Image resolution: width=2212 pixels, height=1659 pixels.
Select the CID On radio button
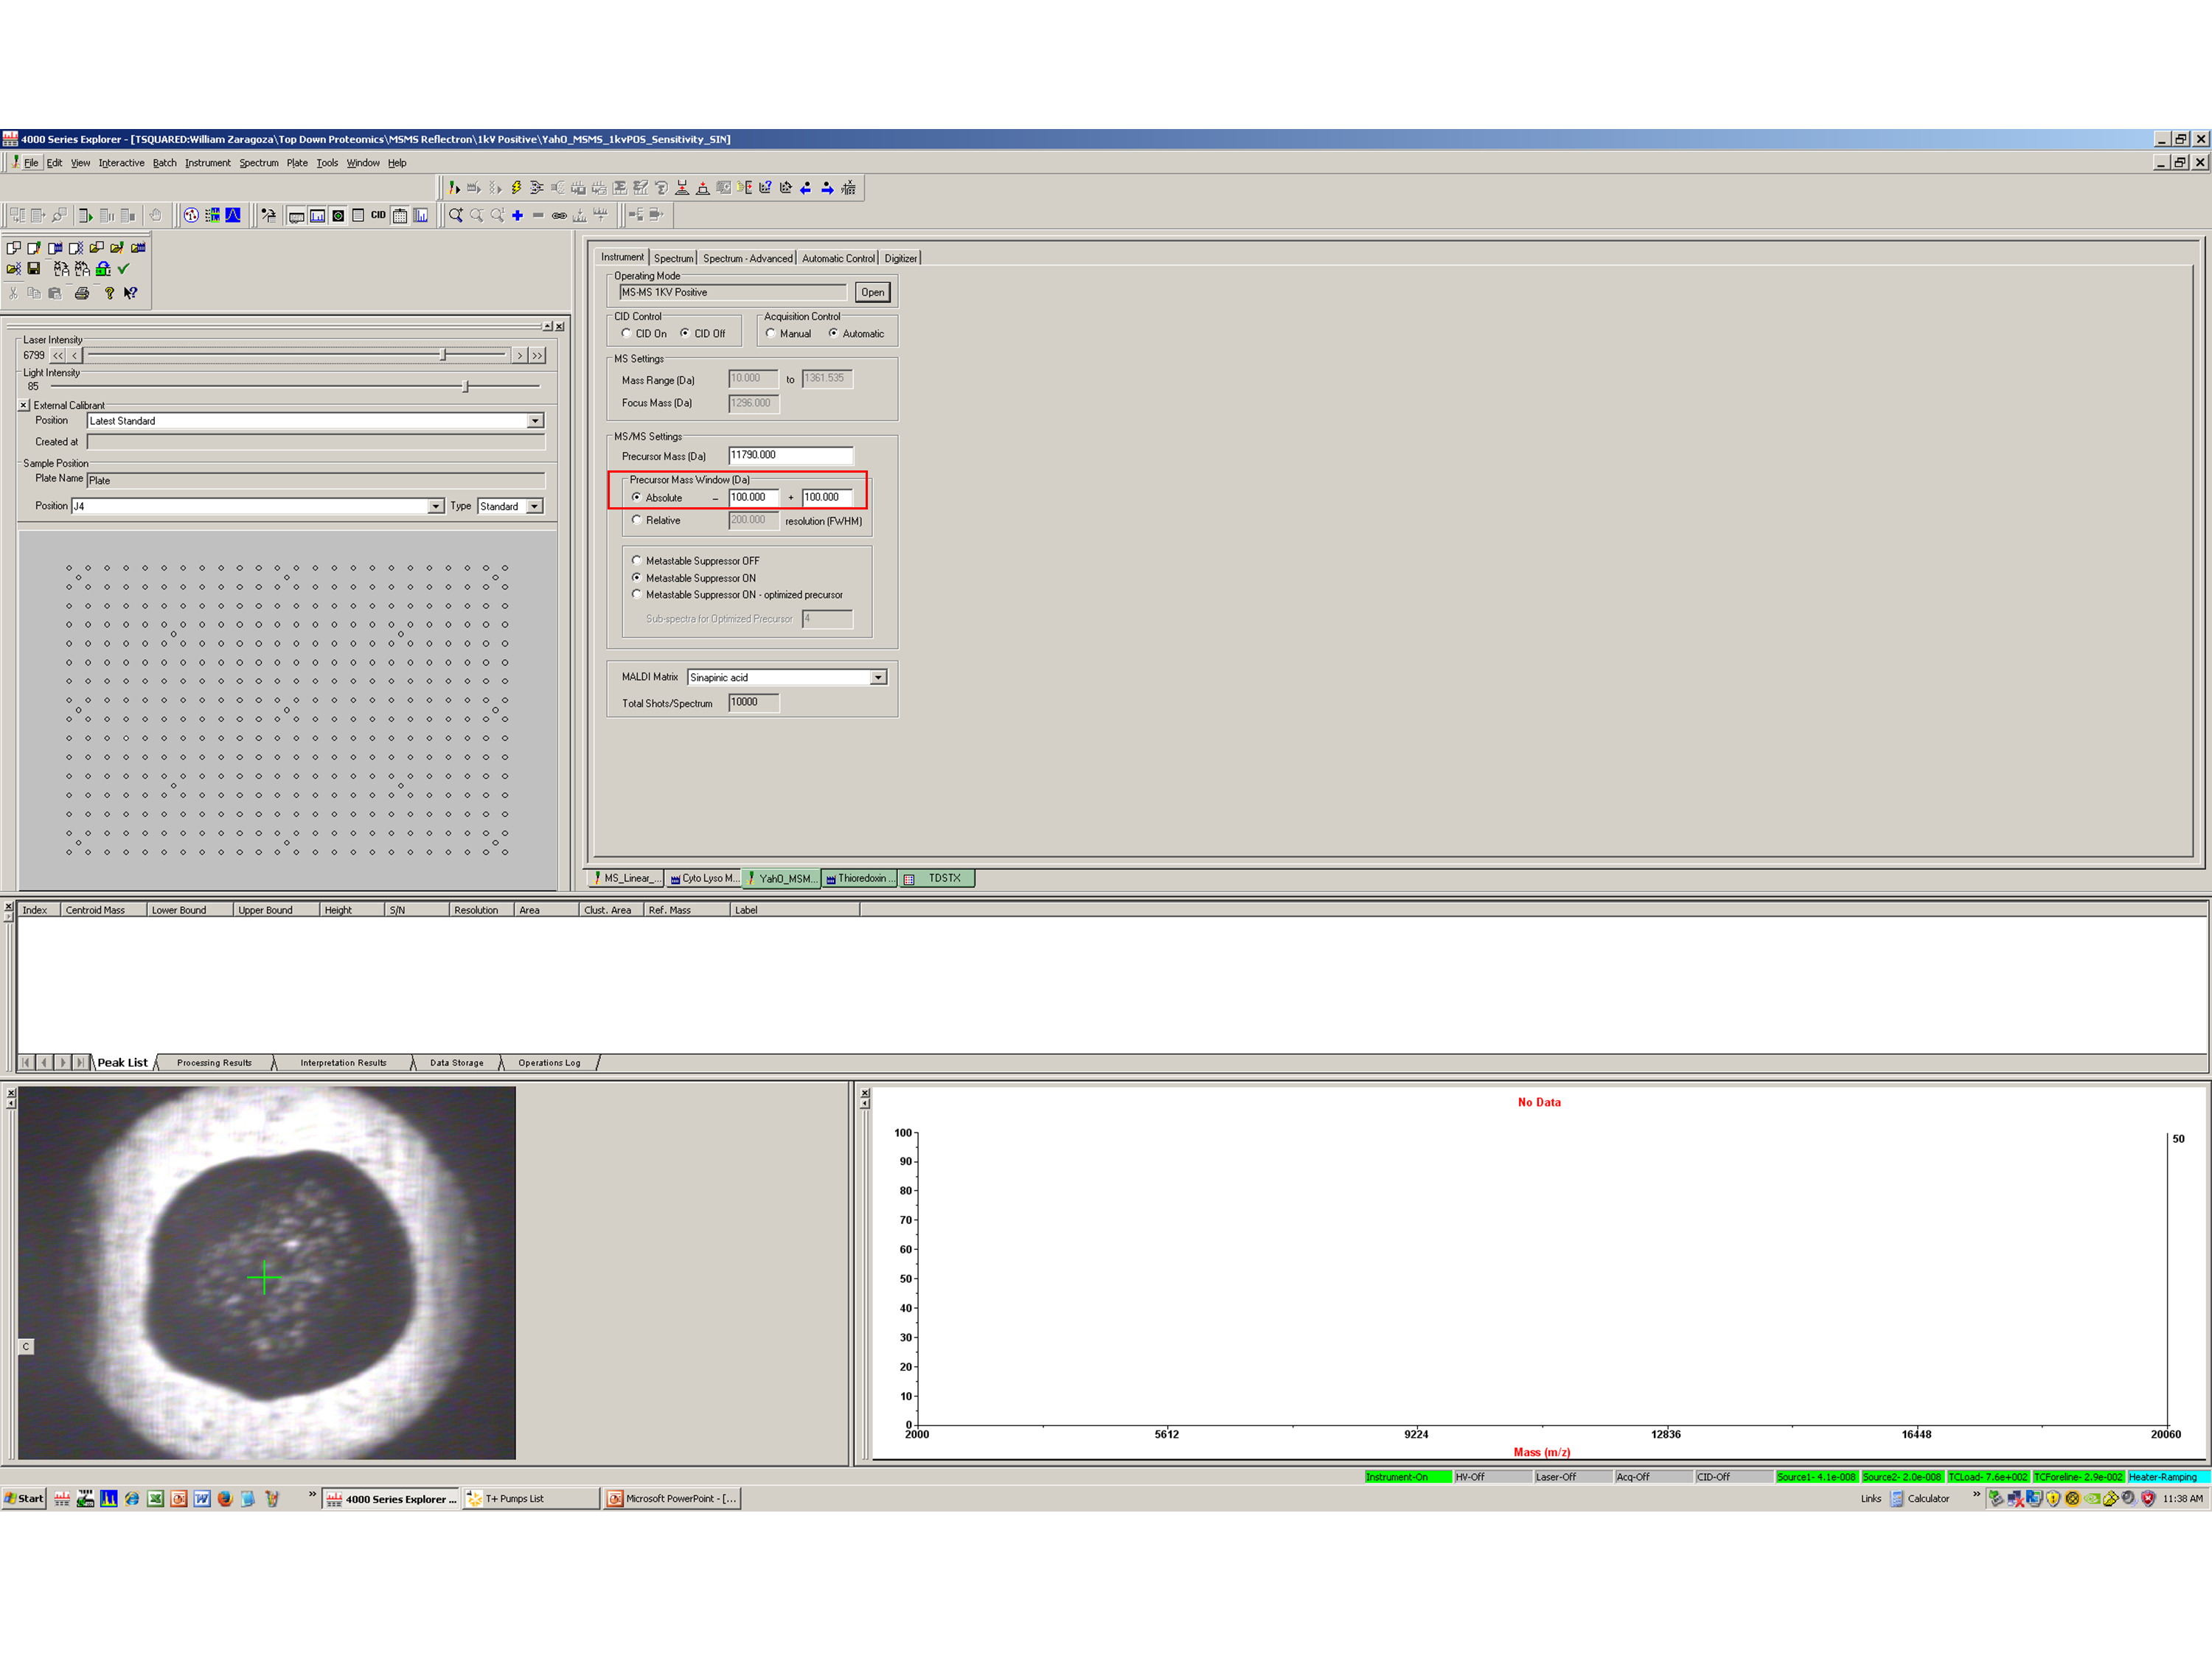coord(627,333)
